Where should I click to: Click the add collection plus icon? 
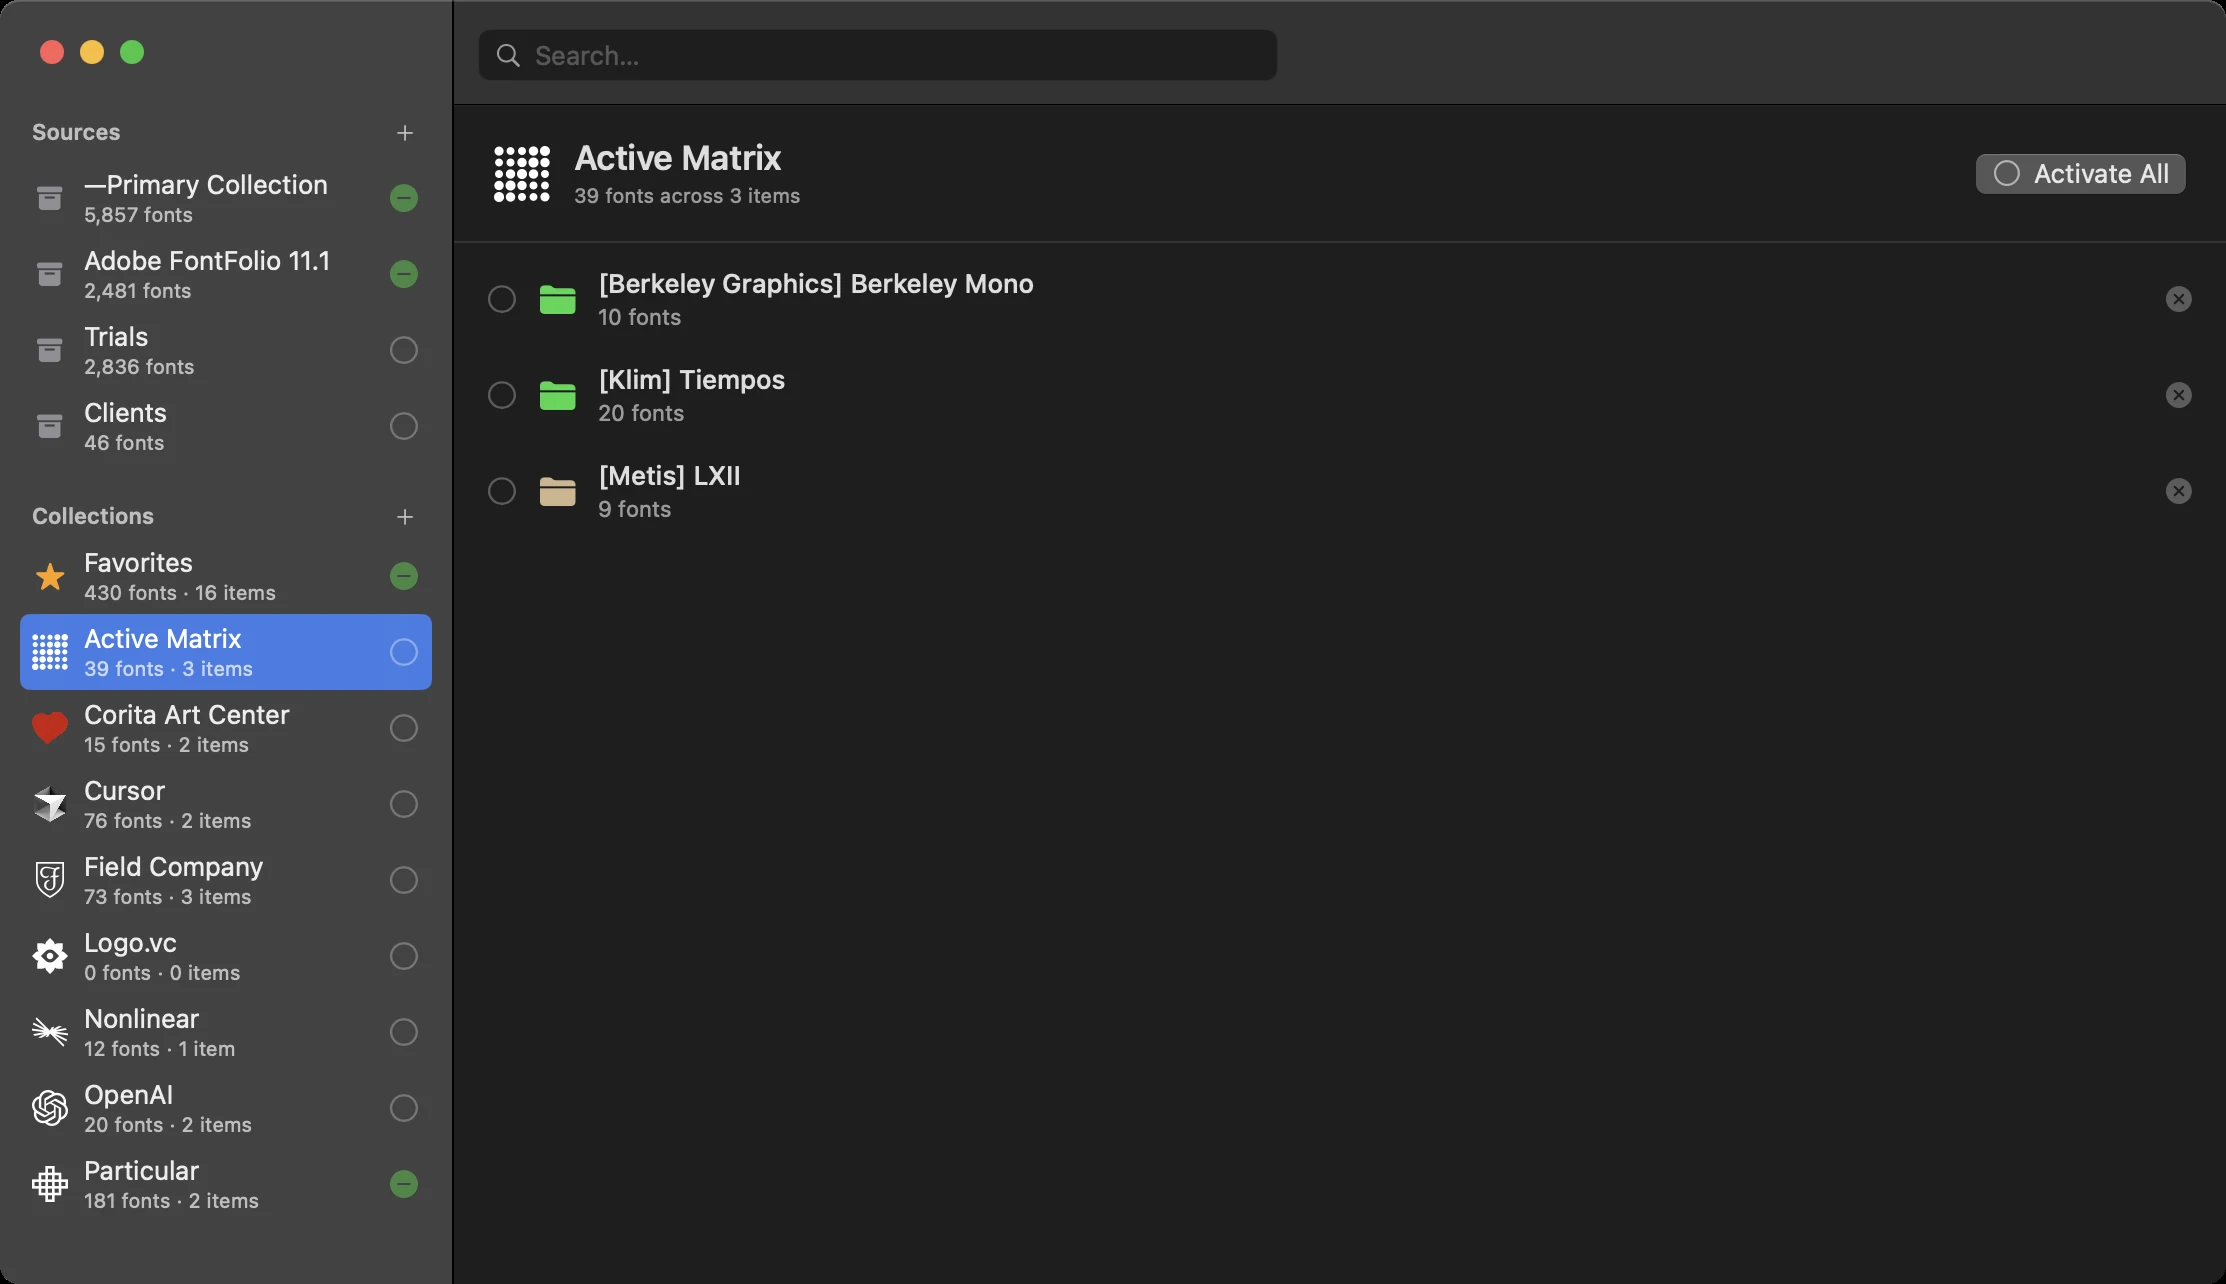[405, 517]
